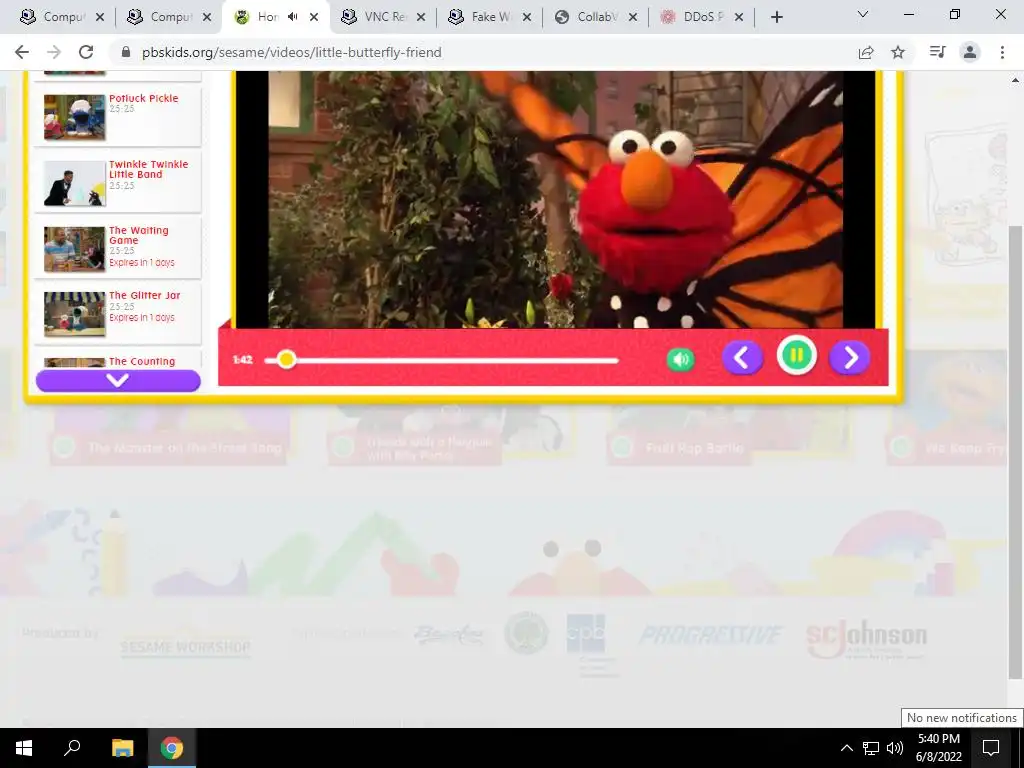1024x768 pixels.
Task: Reload the current page
Action: pyautogui.click(x=86, y=52)
